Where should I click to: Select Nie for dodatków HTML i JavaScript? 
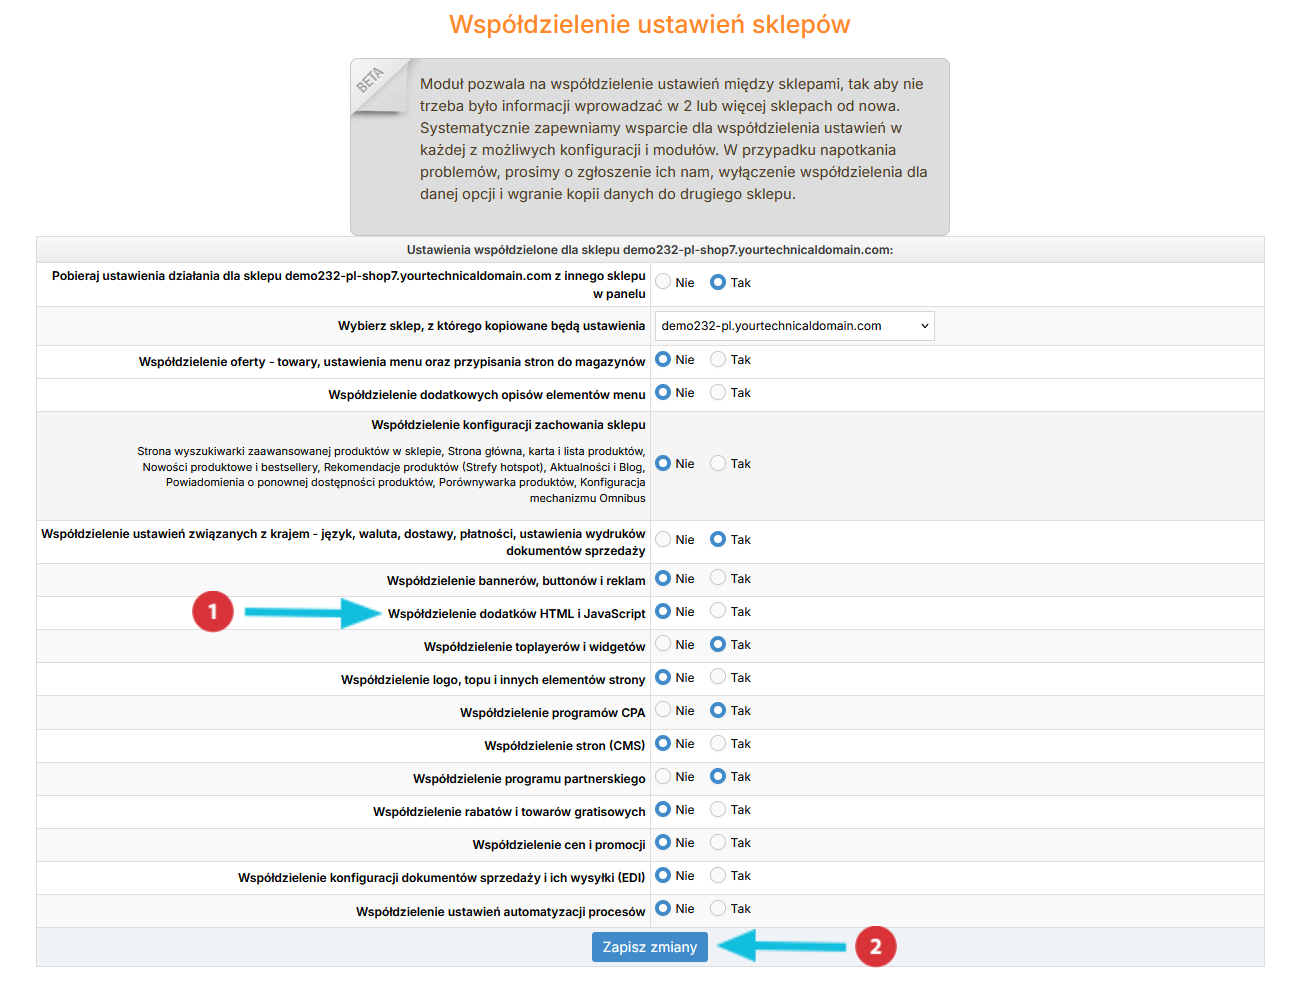[663, 611]
